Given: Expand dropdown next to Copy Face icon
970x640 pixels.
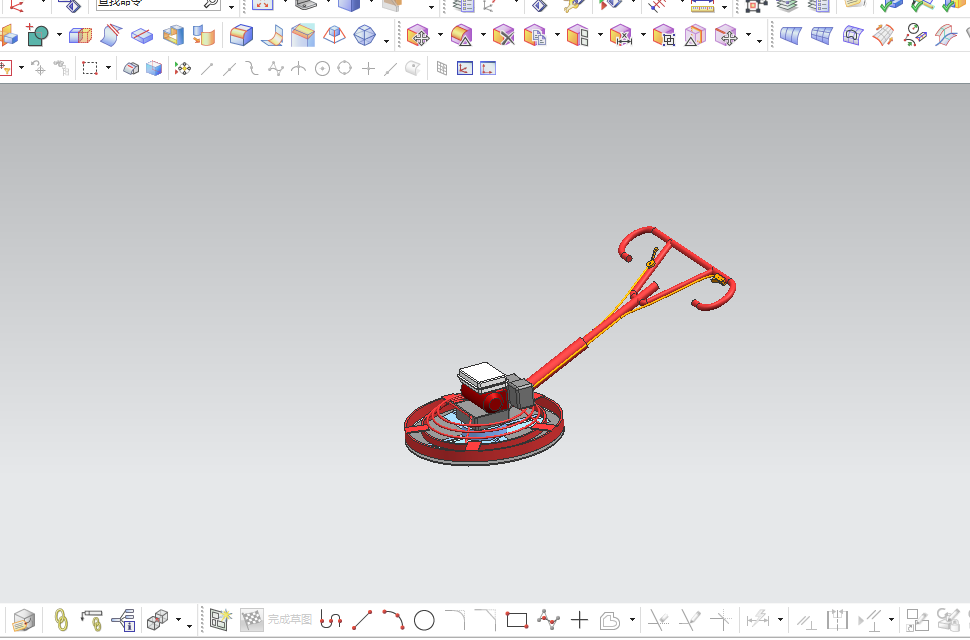Looking at the screenshot, I should click(x=557, y=35).
